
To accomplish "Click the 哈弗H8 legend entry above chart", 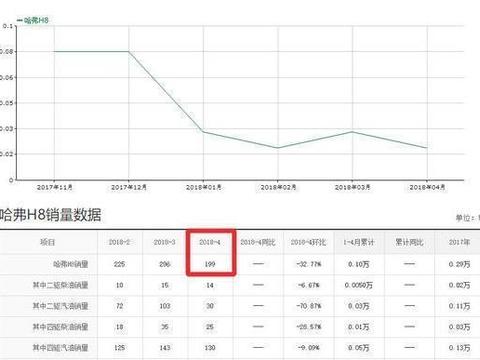I will point(33,20).
